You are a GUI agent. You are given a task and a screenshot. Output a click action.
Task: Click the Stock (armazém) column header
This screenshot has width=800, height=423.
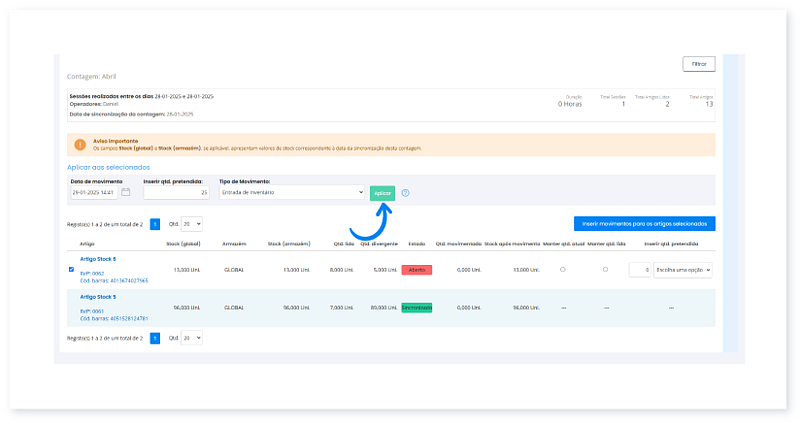[289, 244]
